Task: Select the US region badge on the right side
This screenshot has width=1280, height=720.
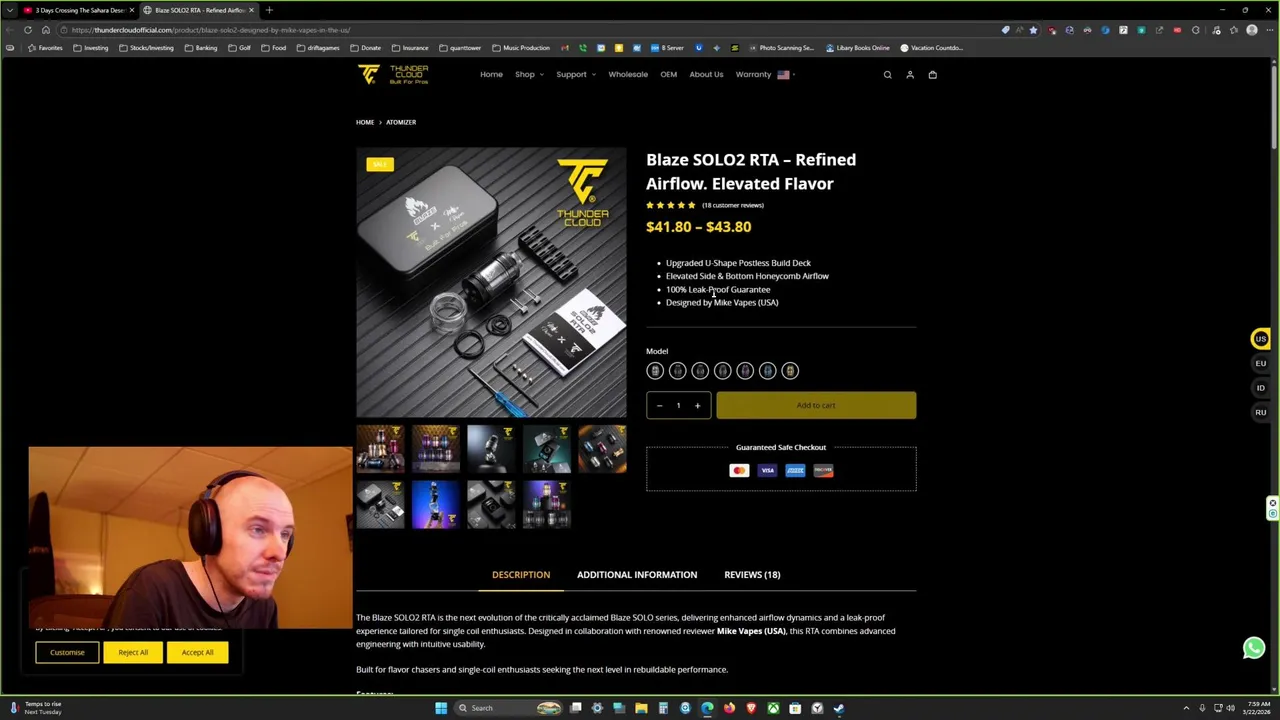Action: 1261,339
